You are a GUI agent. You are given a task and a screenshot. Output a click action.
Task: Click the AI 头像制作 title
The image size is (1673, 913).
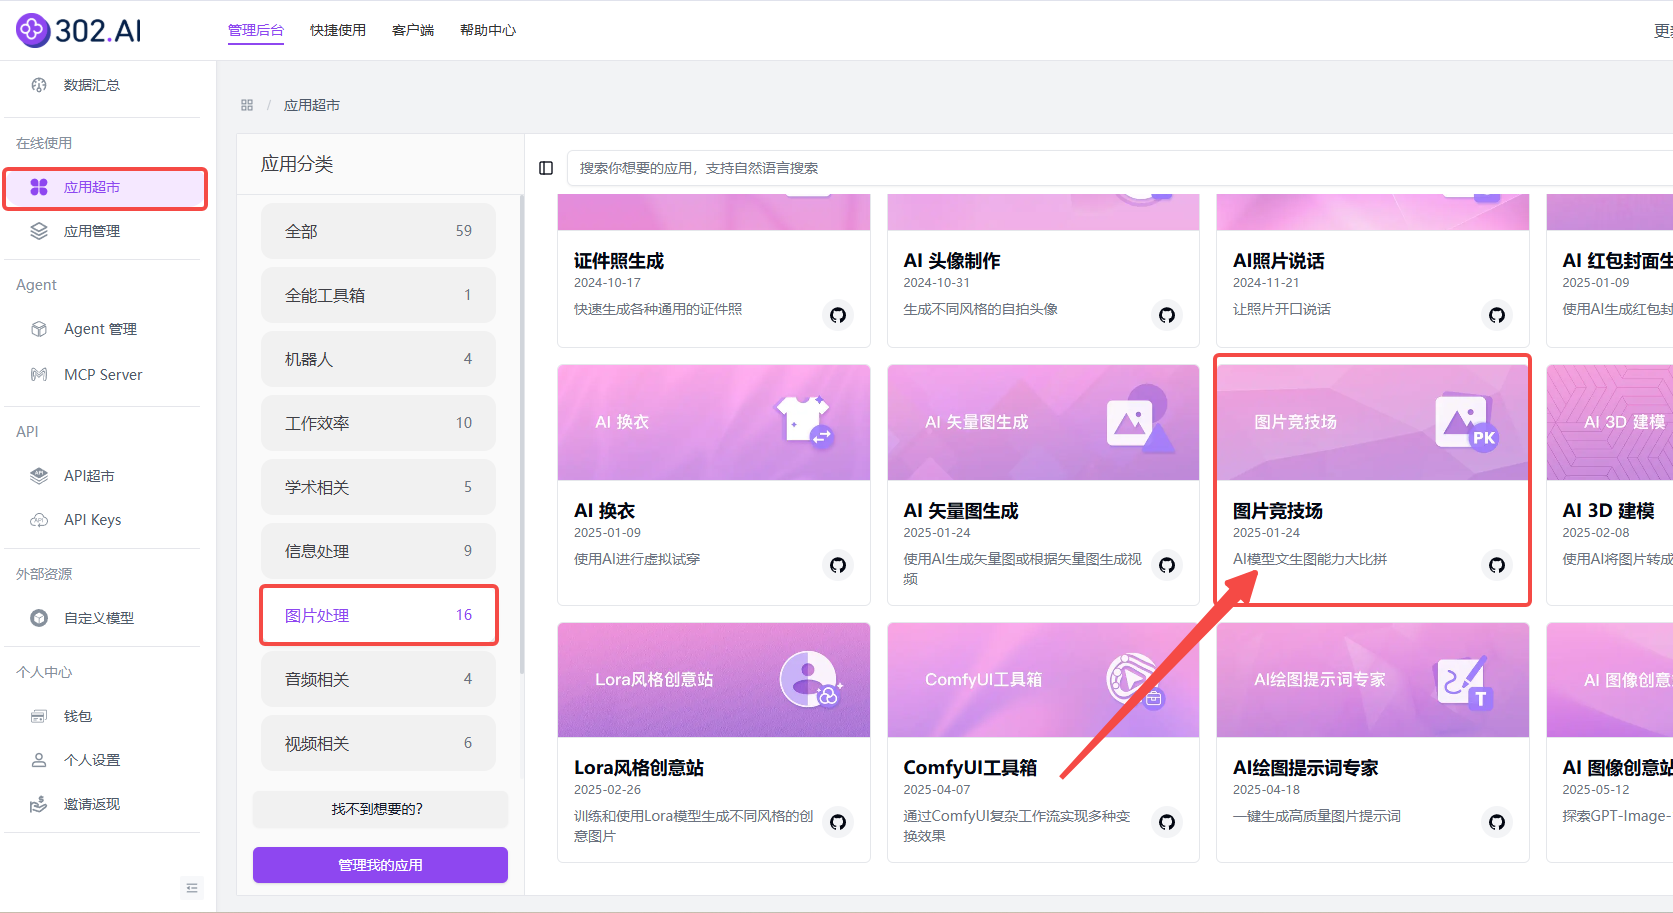coord(952,261)
